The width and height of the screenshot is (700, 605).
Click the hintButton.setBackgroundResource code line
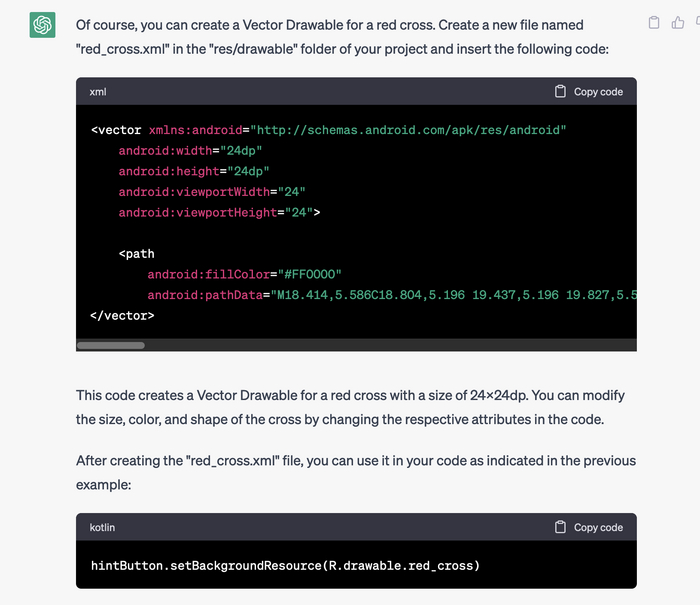pos(285,566)
